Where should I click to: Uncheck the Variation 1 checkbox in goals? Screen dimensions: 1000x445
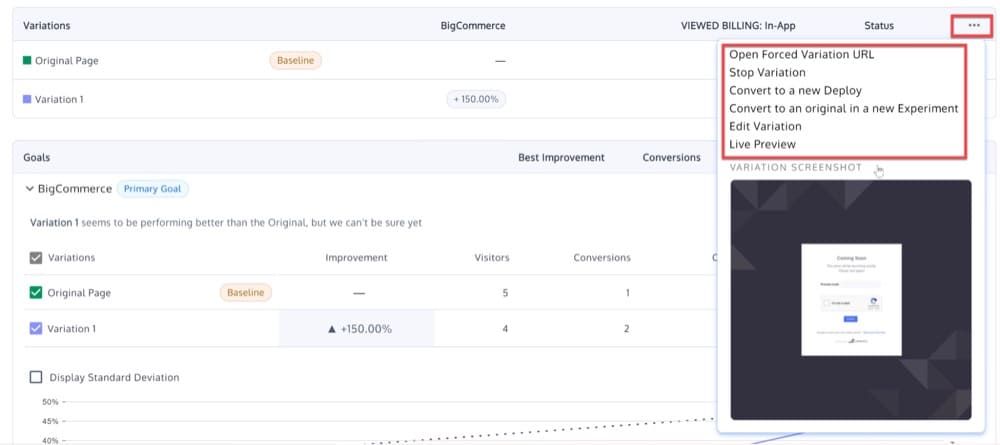[x=36, y=328]
